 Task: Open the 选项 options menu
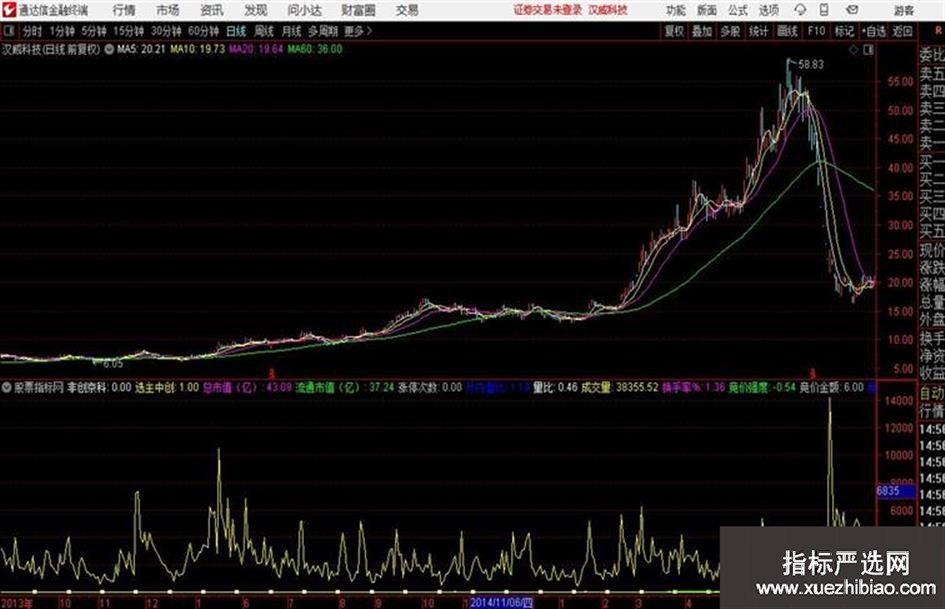tap(768, 10)
